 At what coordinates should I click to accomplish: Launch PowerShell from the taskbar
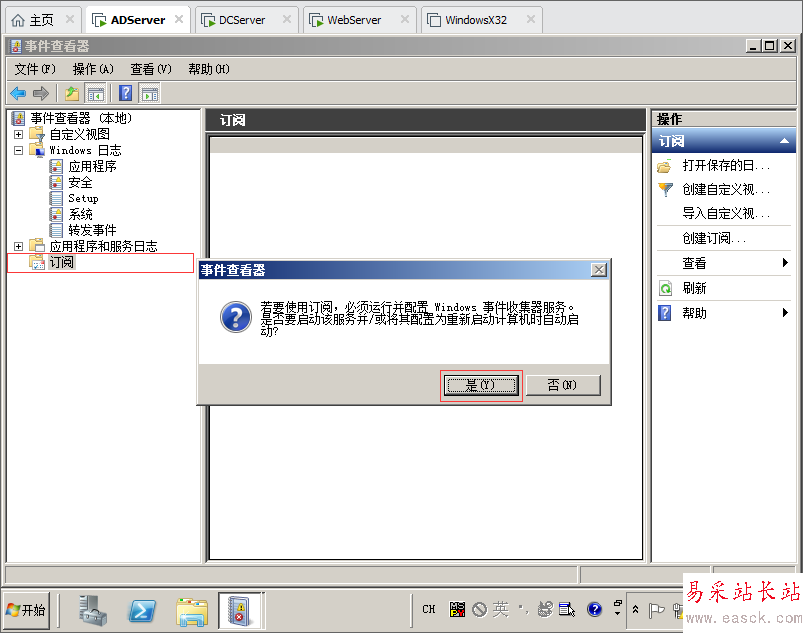coord(142,610)
